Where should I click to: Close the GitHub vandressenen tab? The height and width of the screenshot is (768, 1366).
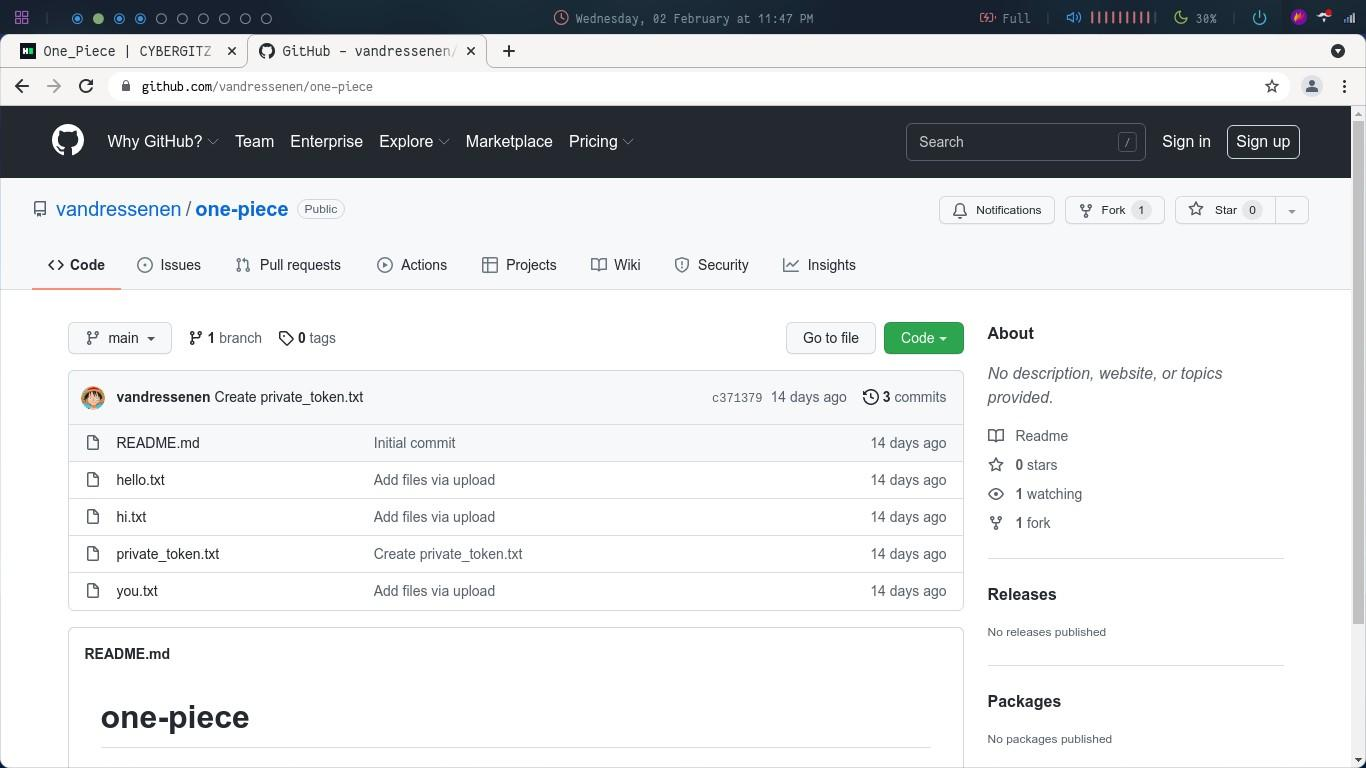click(471, 51)
